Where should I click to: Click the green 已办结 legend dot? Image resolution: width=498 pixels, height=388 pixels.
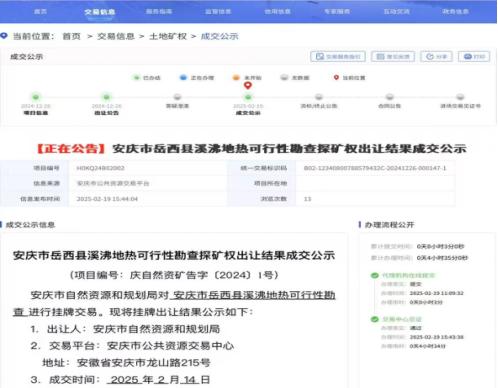click(x=136, y=78)
